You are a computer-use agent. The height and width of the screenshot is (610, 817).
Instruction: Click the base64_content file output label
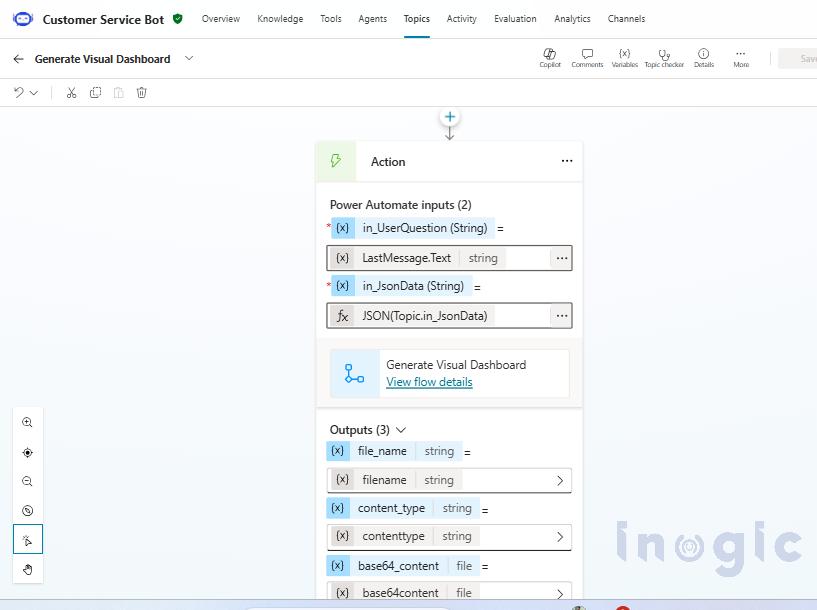coord(403,566)
